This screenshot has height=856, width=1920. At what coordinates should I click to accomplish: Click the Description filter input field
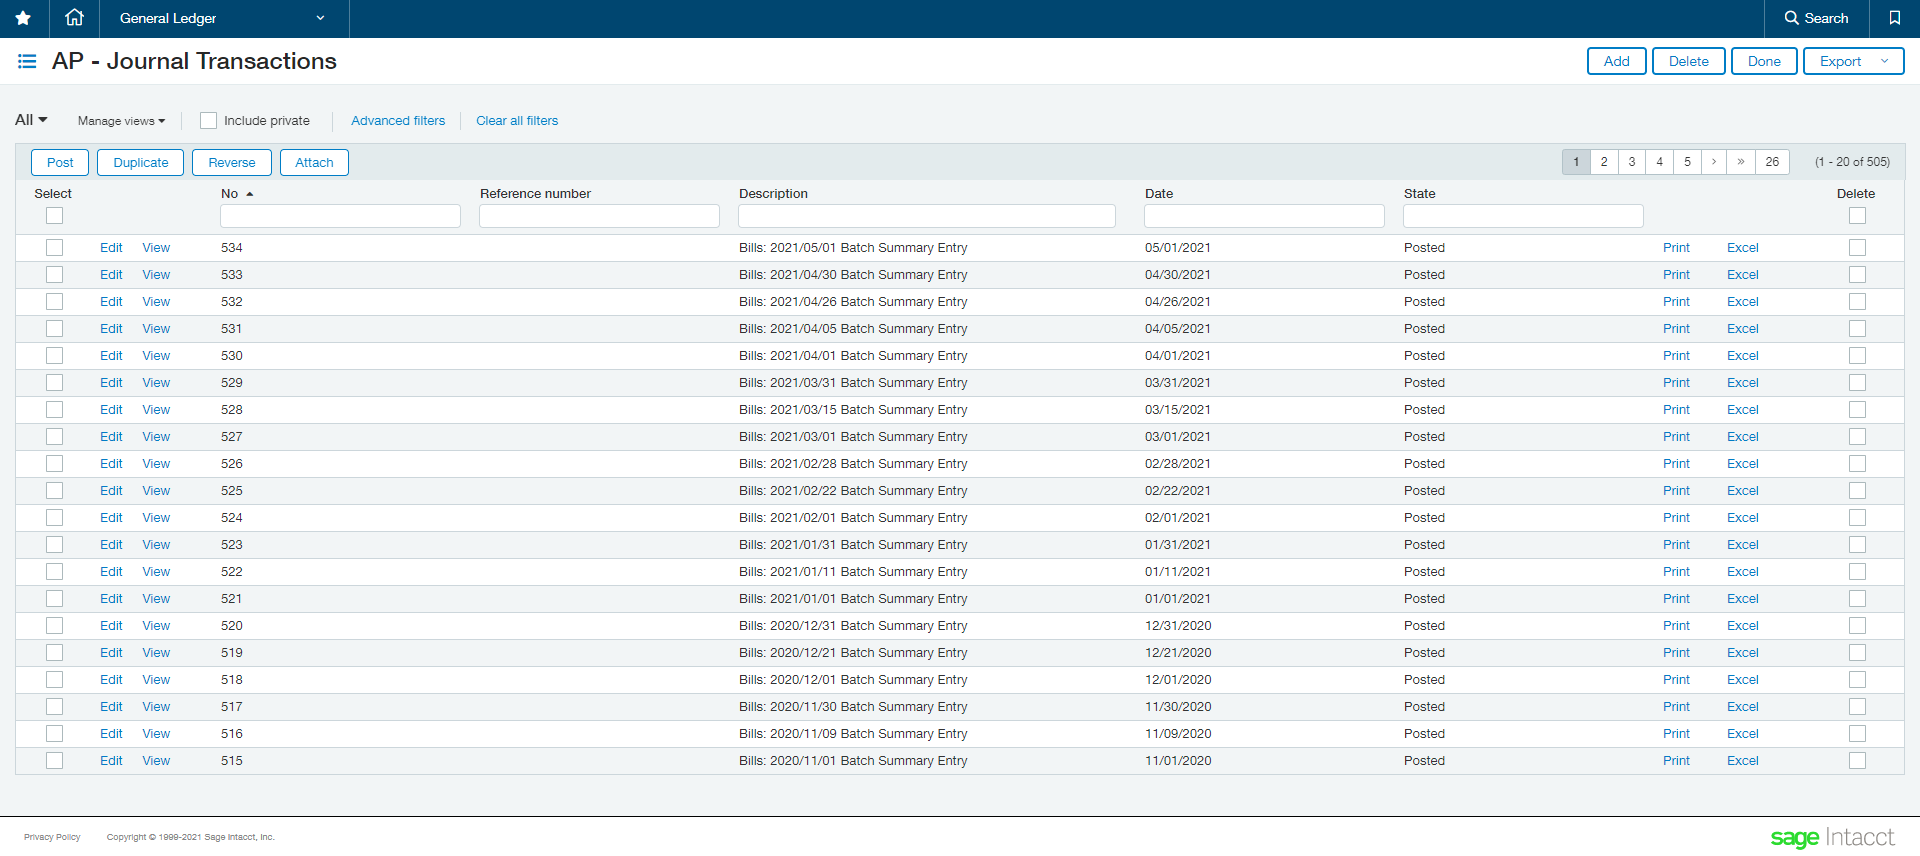tap(926, 216)
